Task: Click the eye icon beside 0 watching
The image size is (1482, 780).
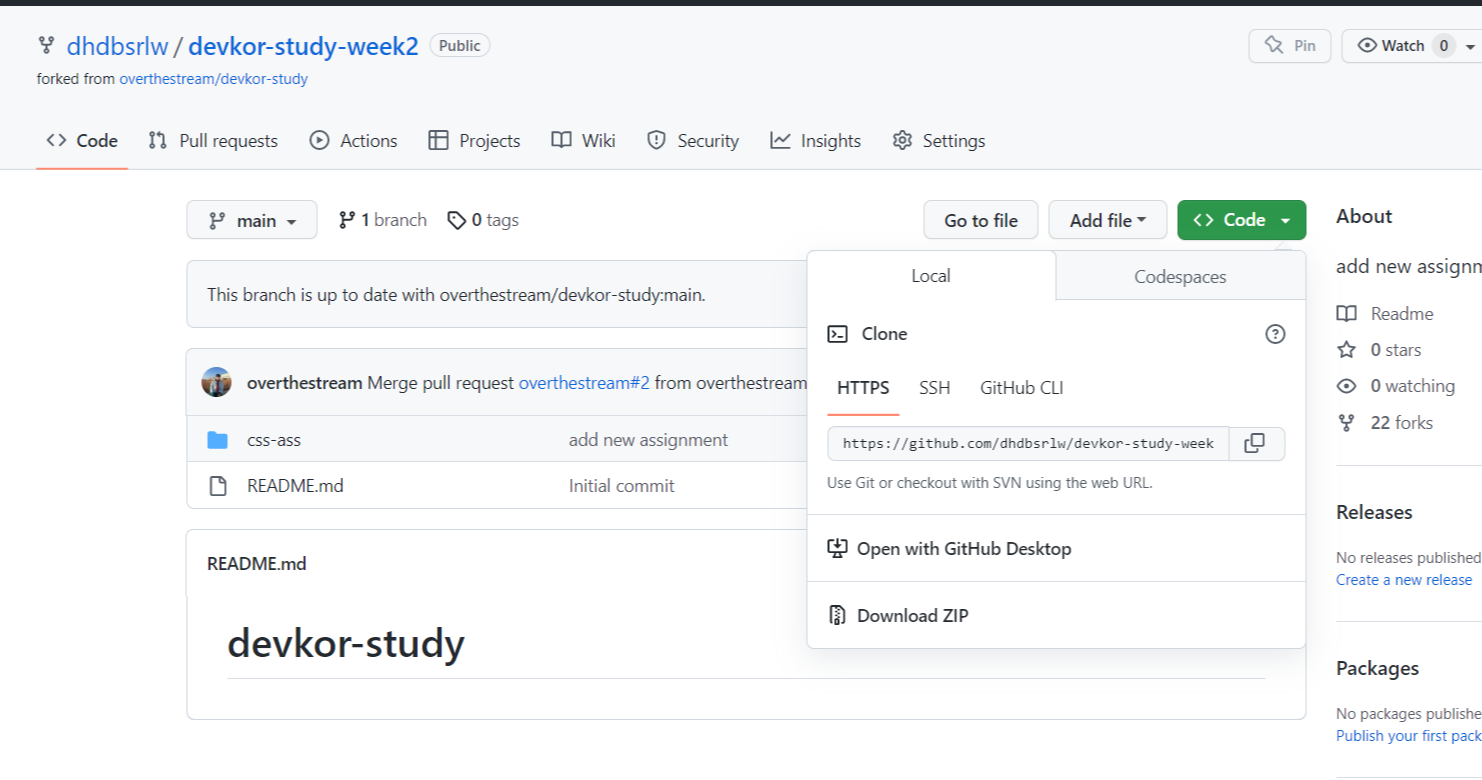Action: [x=1347, y=386]
